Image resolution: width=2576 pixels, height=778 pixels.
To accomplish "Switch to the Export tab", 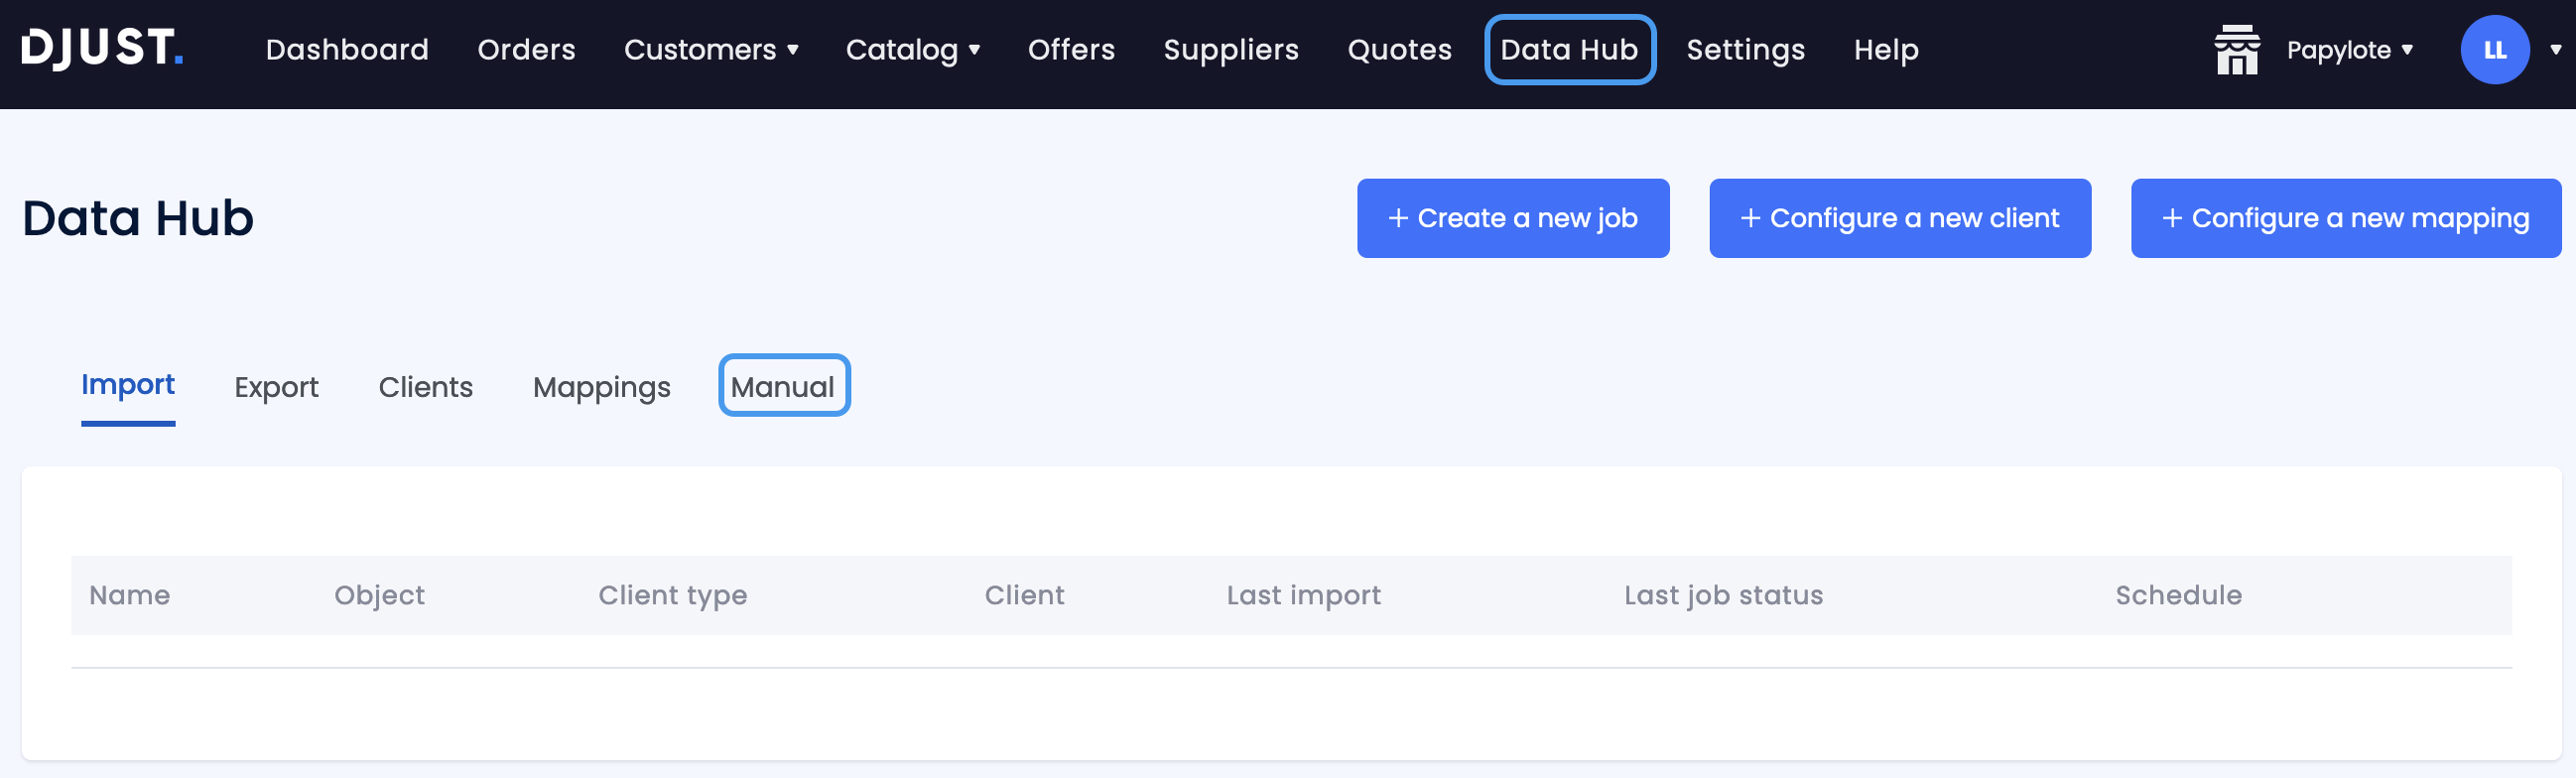I will tap(276, 387).
